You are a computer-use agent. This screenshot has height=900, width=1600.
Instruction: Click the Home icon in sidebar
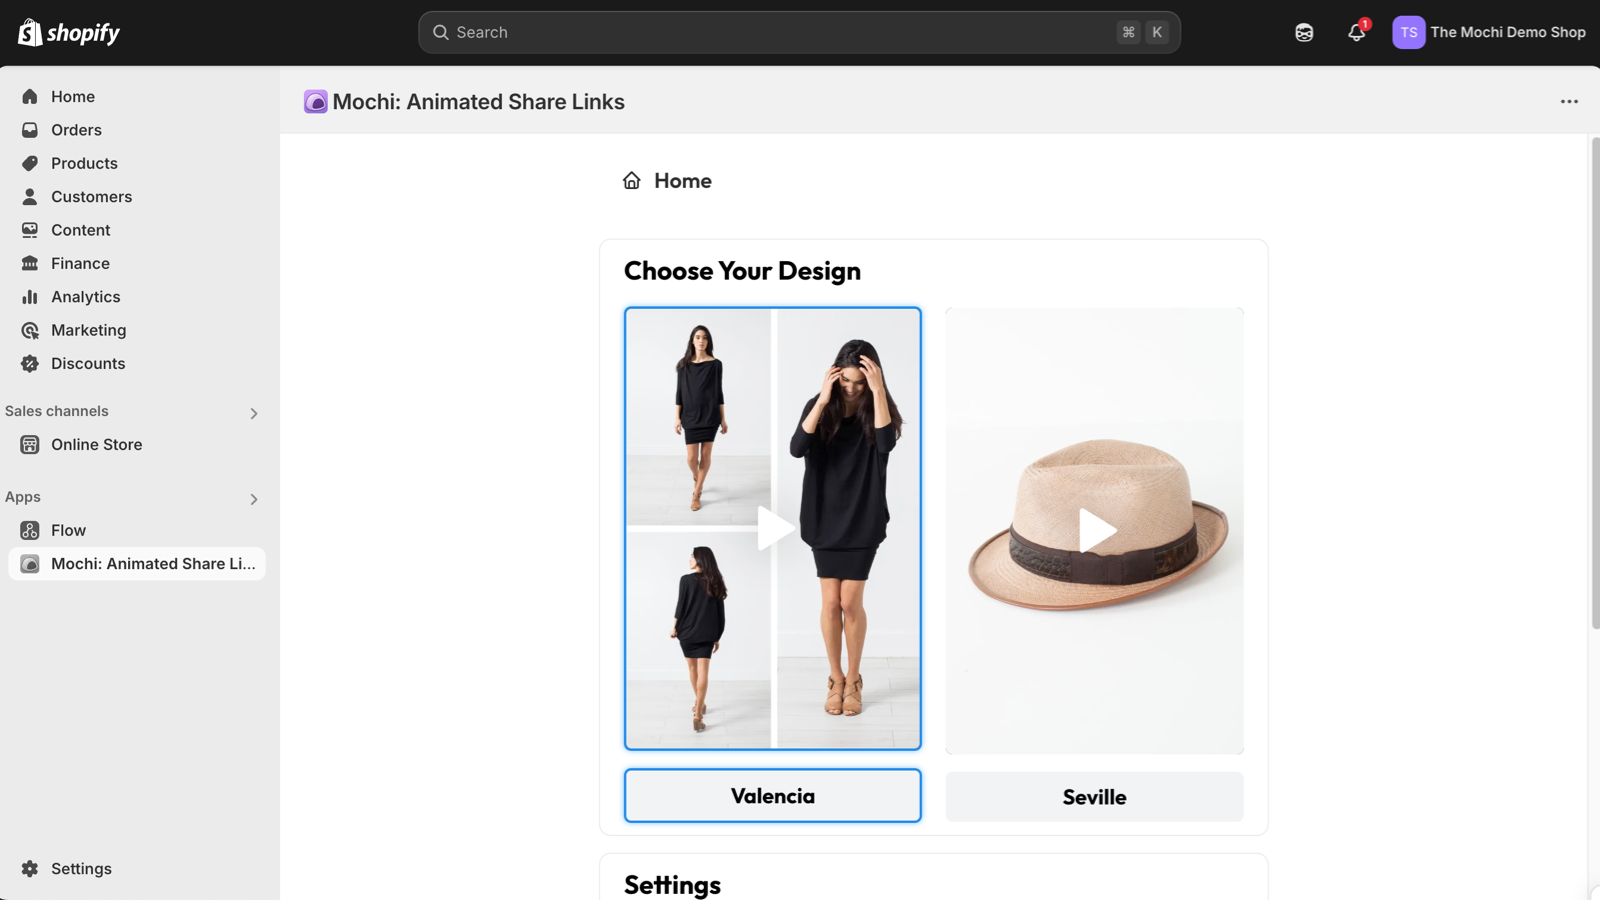click(x=30, y=97)
